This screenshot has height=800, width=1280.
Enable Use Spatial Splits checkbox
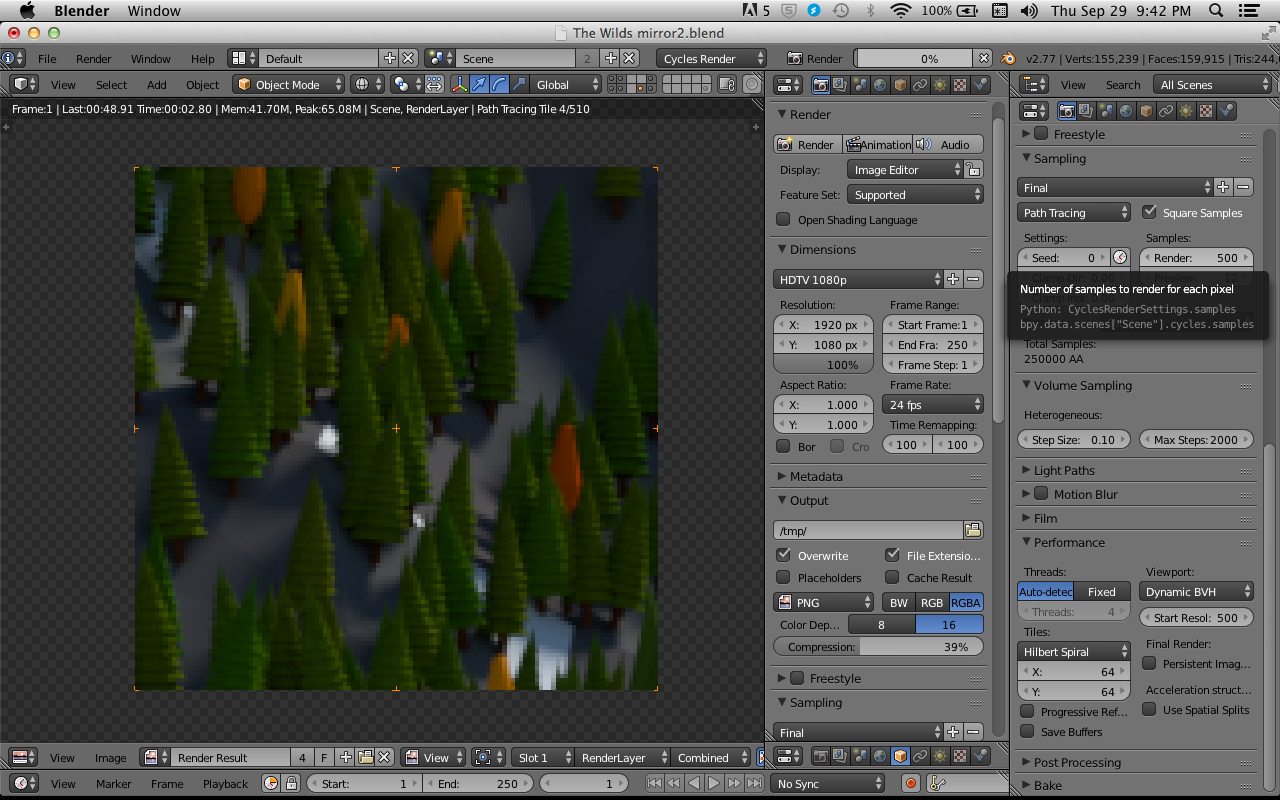tap(1149, 709)
